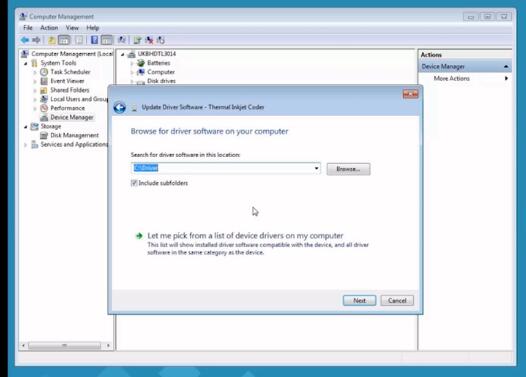Expand Services and Applications node
The height and width of the screenshot is (377, 526).
coord(25,145)
